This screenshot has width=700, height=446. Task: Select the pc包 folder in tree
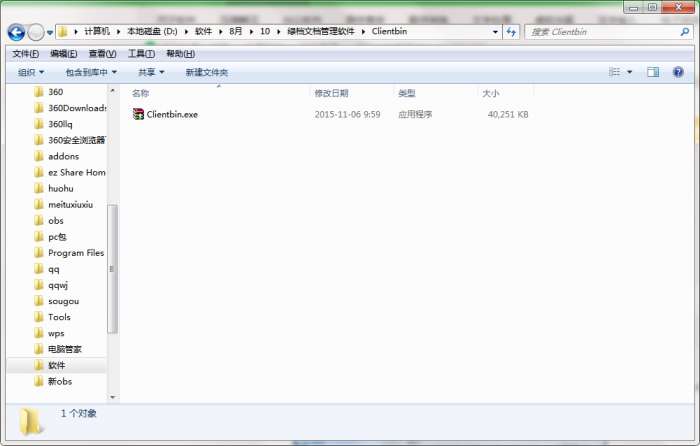click(x=57, y=237)
